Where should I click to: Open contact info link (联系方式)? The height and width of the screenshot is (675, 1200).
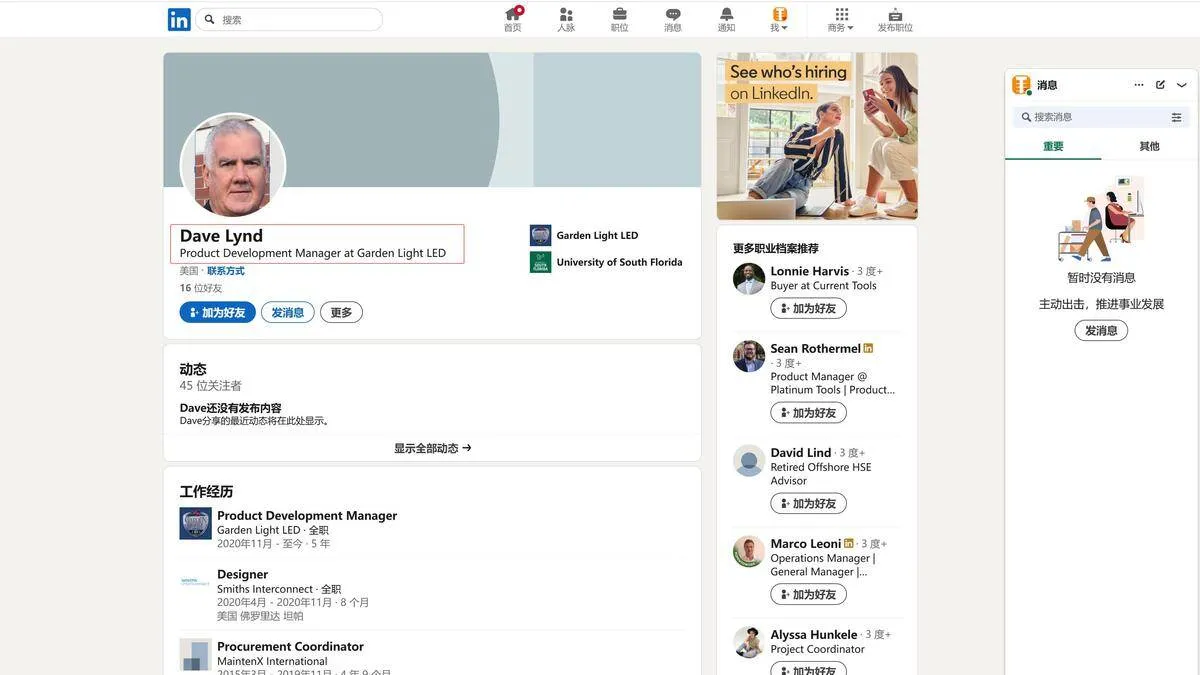coord(225,271)
